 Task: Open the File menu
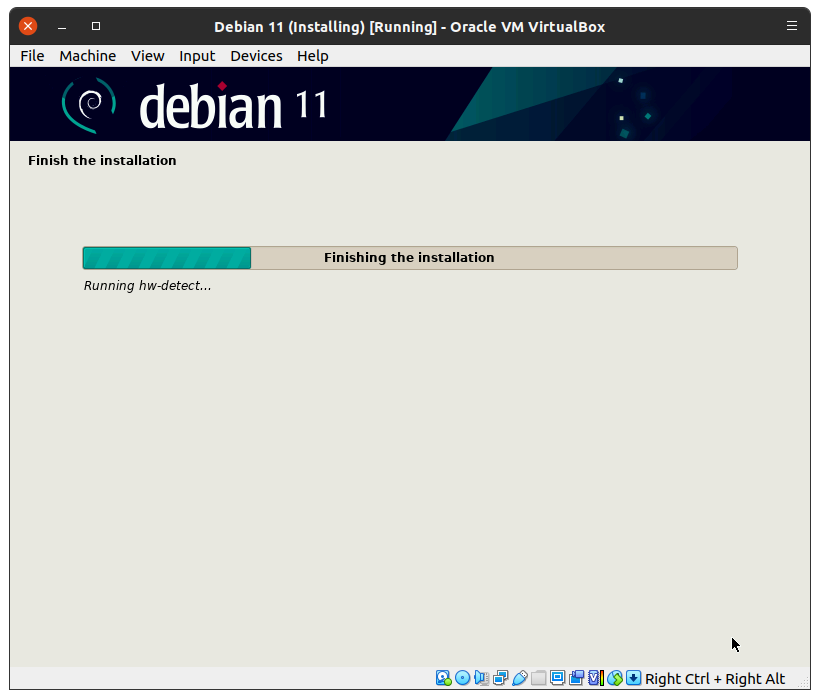coord(32,56)
